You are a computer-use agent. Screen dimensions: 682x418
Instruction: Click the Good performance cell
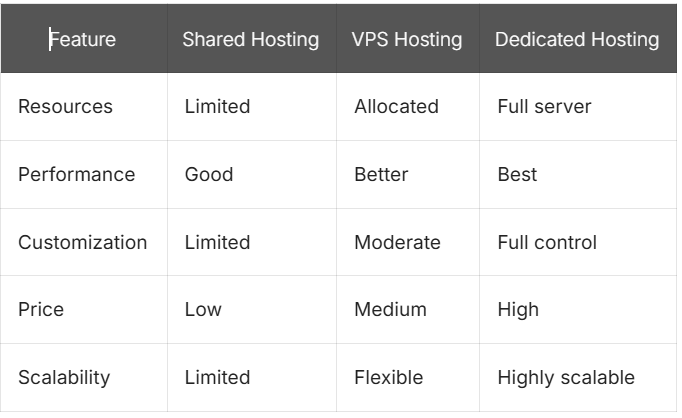[209, 174]
